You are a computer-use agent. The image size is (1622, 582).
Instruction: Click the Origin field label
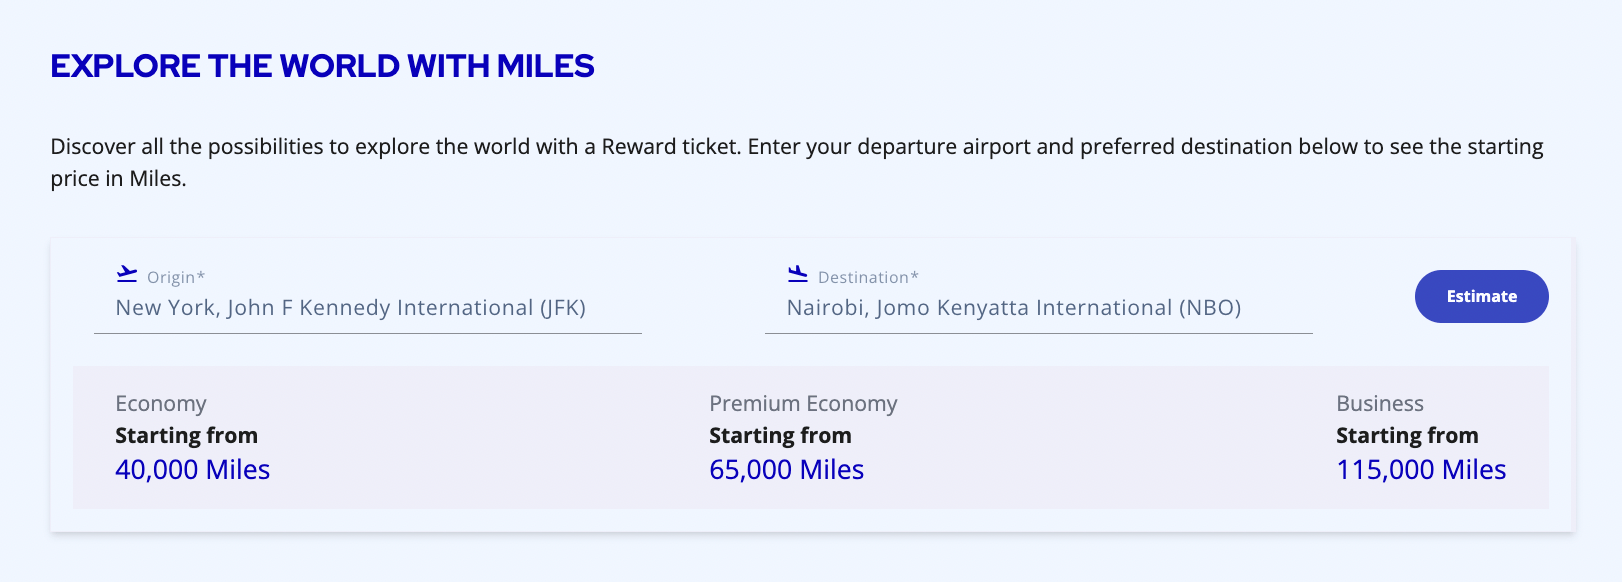(x=176, y=278)
